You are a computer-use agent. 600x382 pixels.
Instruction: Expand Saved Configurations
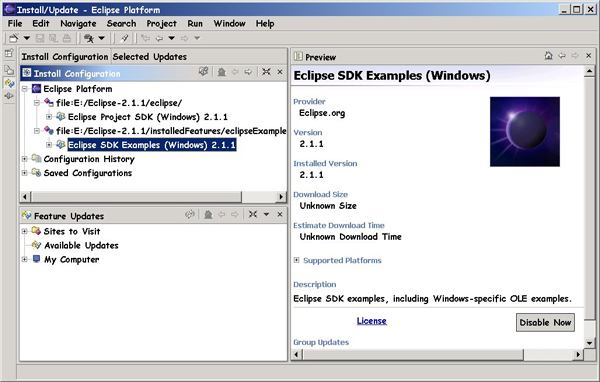coord(24,173)
